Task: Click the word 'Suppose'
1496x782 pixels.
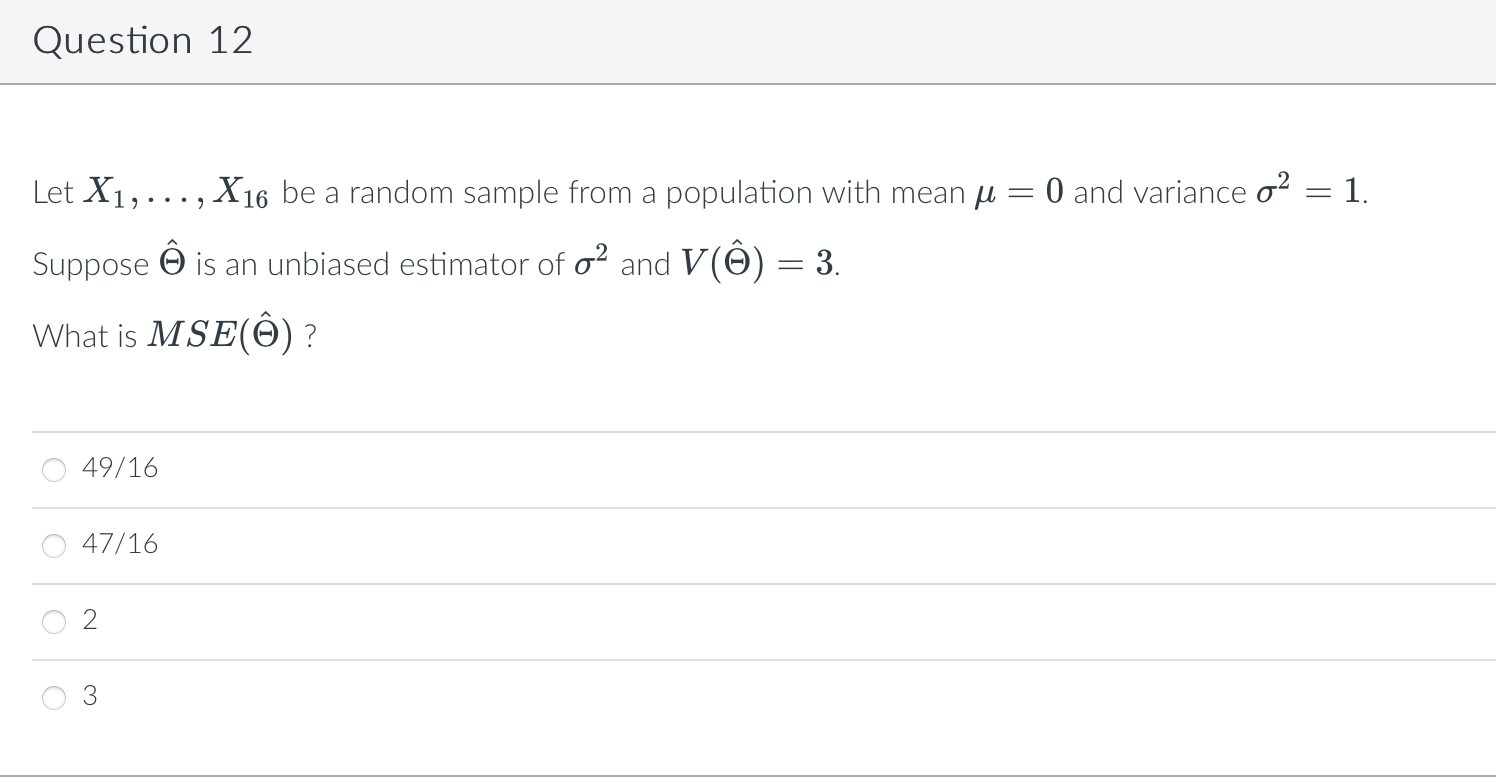Action: (91, 266)
